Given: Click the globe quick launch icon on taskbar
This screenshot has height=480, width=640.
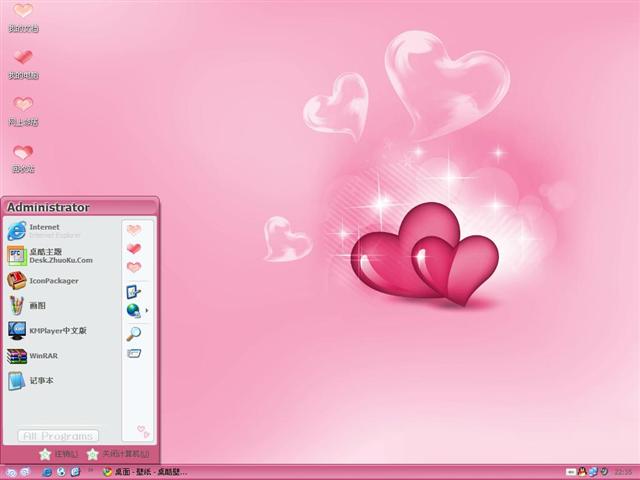Looking at the screenshot, I should (x=61, y=472).
